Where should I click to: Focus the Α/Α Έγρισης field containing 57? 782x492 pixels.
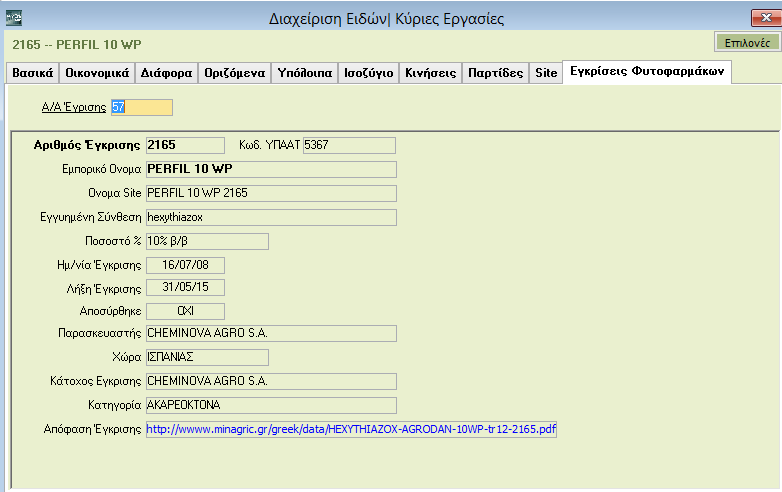point(142,107)
